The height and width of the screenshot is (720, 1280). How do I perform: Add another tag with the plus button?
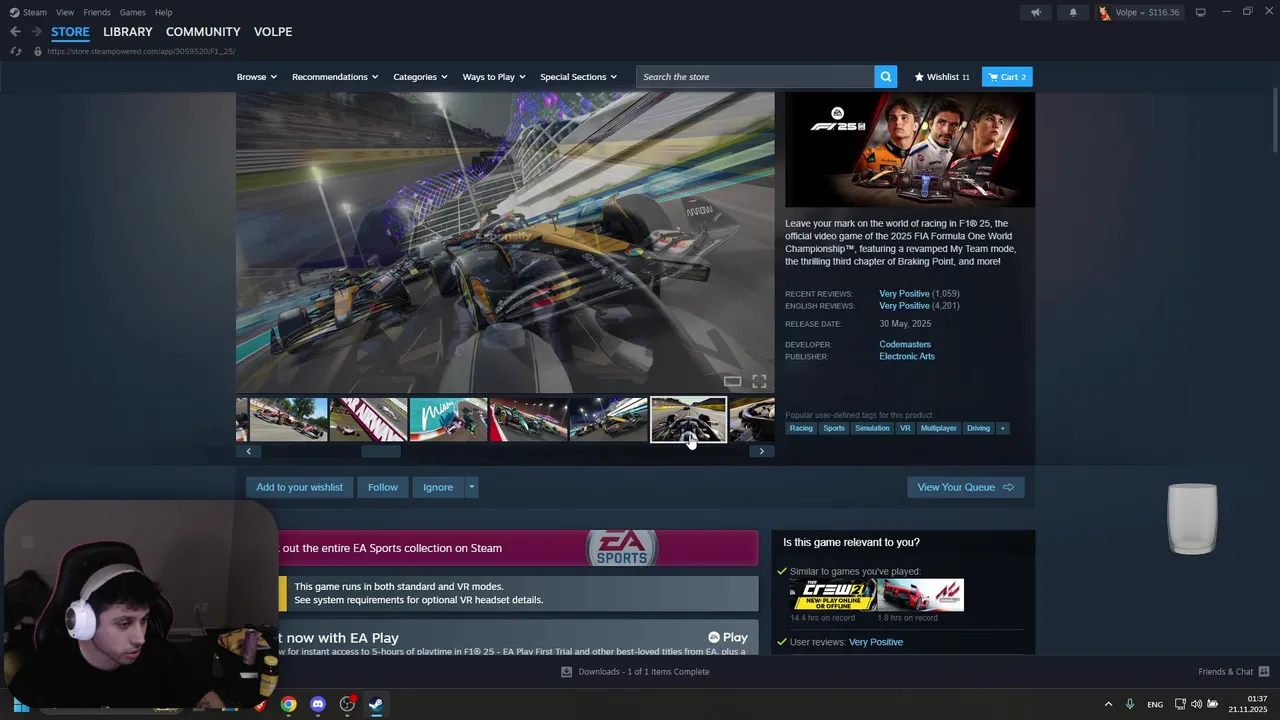point(1003,428)
